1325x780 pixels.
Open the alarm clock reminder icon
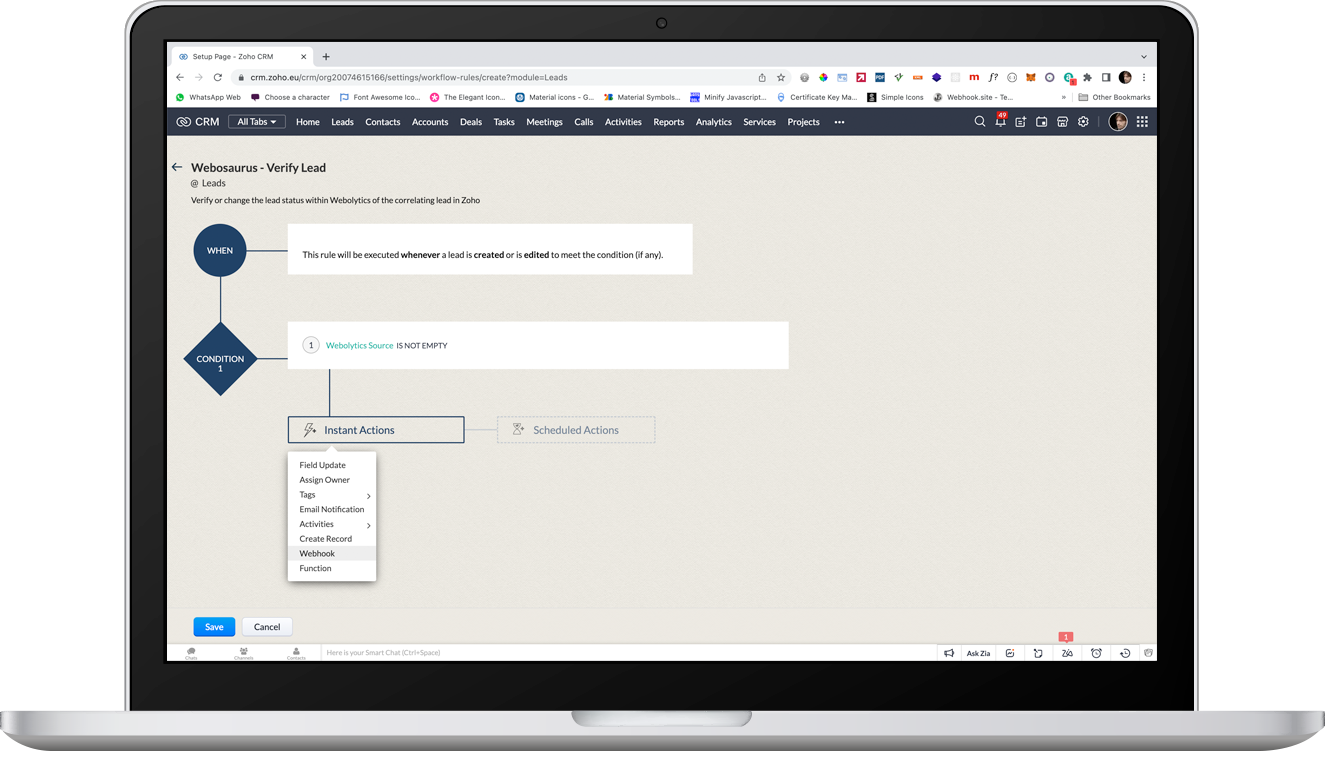[x=1096, y=652]
